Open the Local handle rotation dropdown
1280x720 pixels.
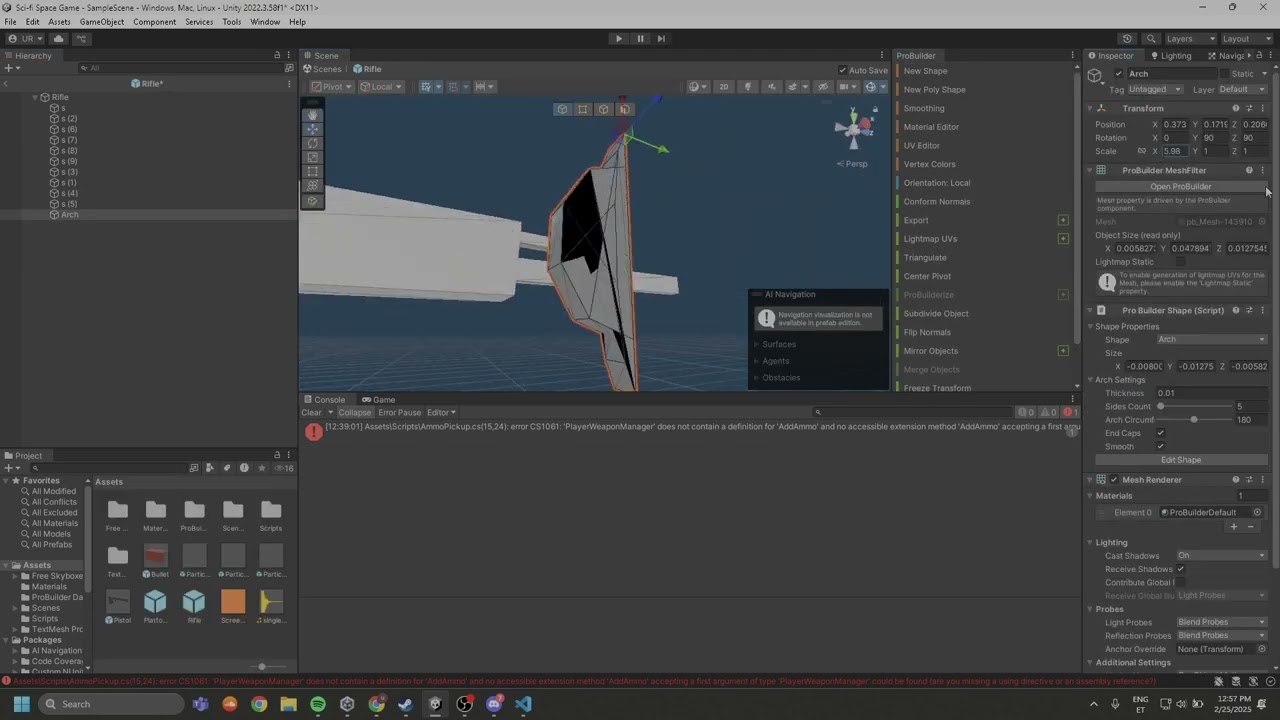click(381, 86)
